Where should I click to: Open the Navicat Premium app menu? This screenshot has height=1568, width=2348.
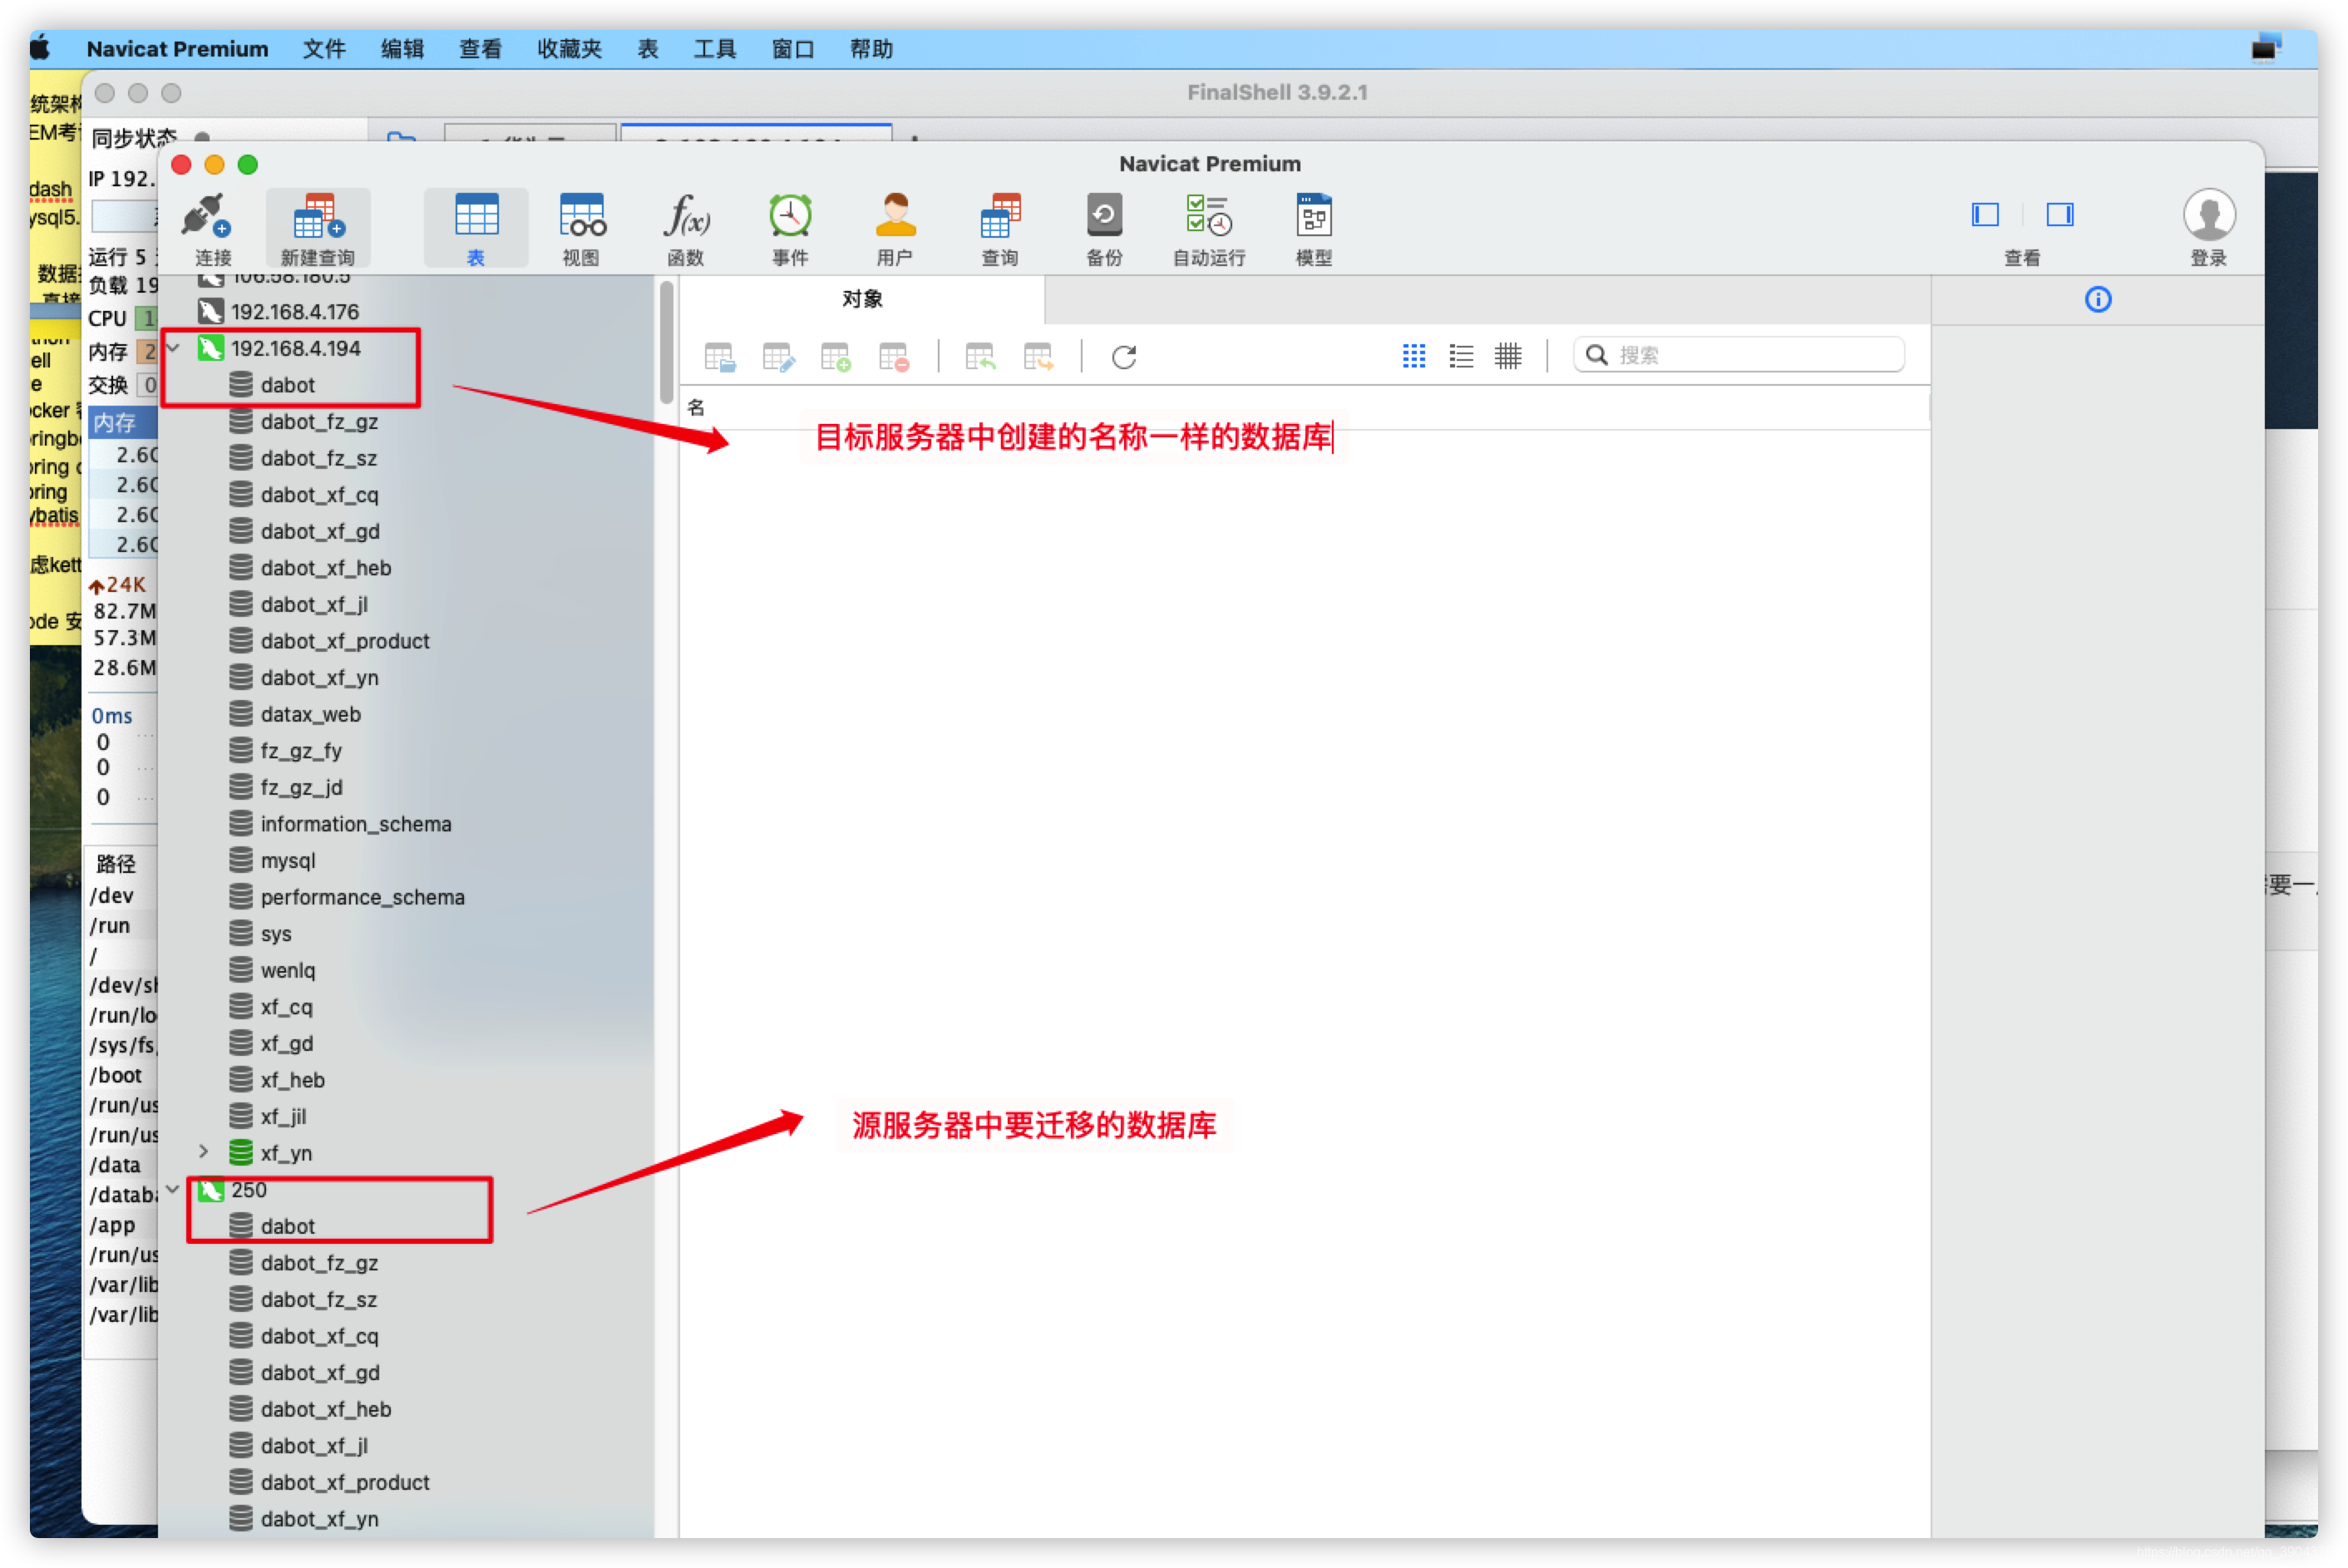pos(177,49)
